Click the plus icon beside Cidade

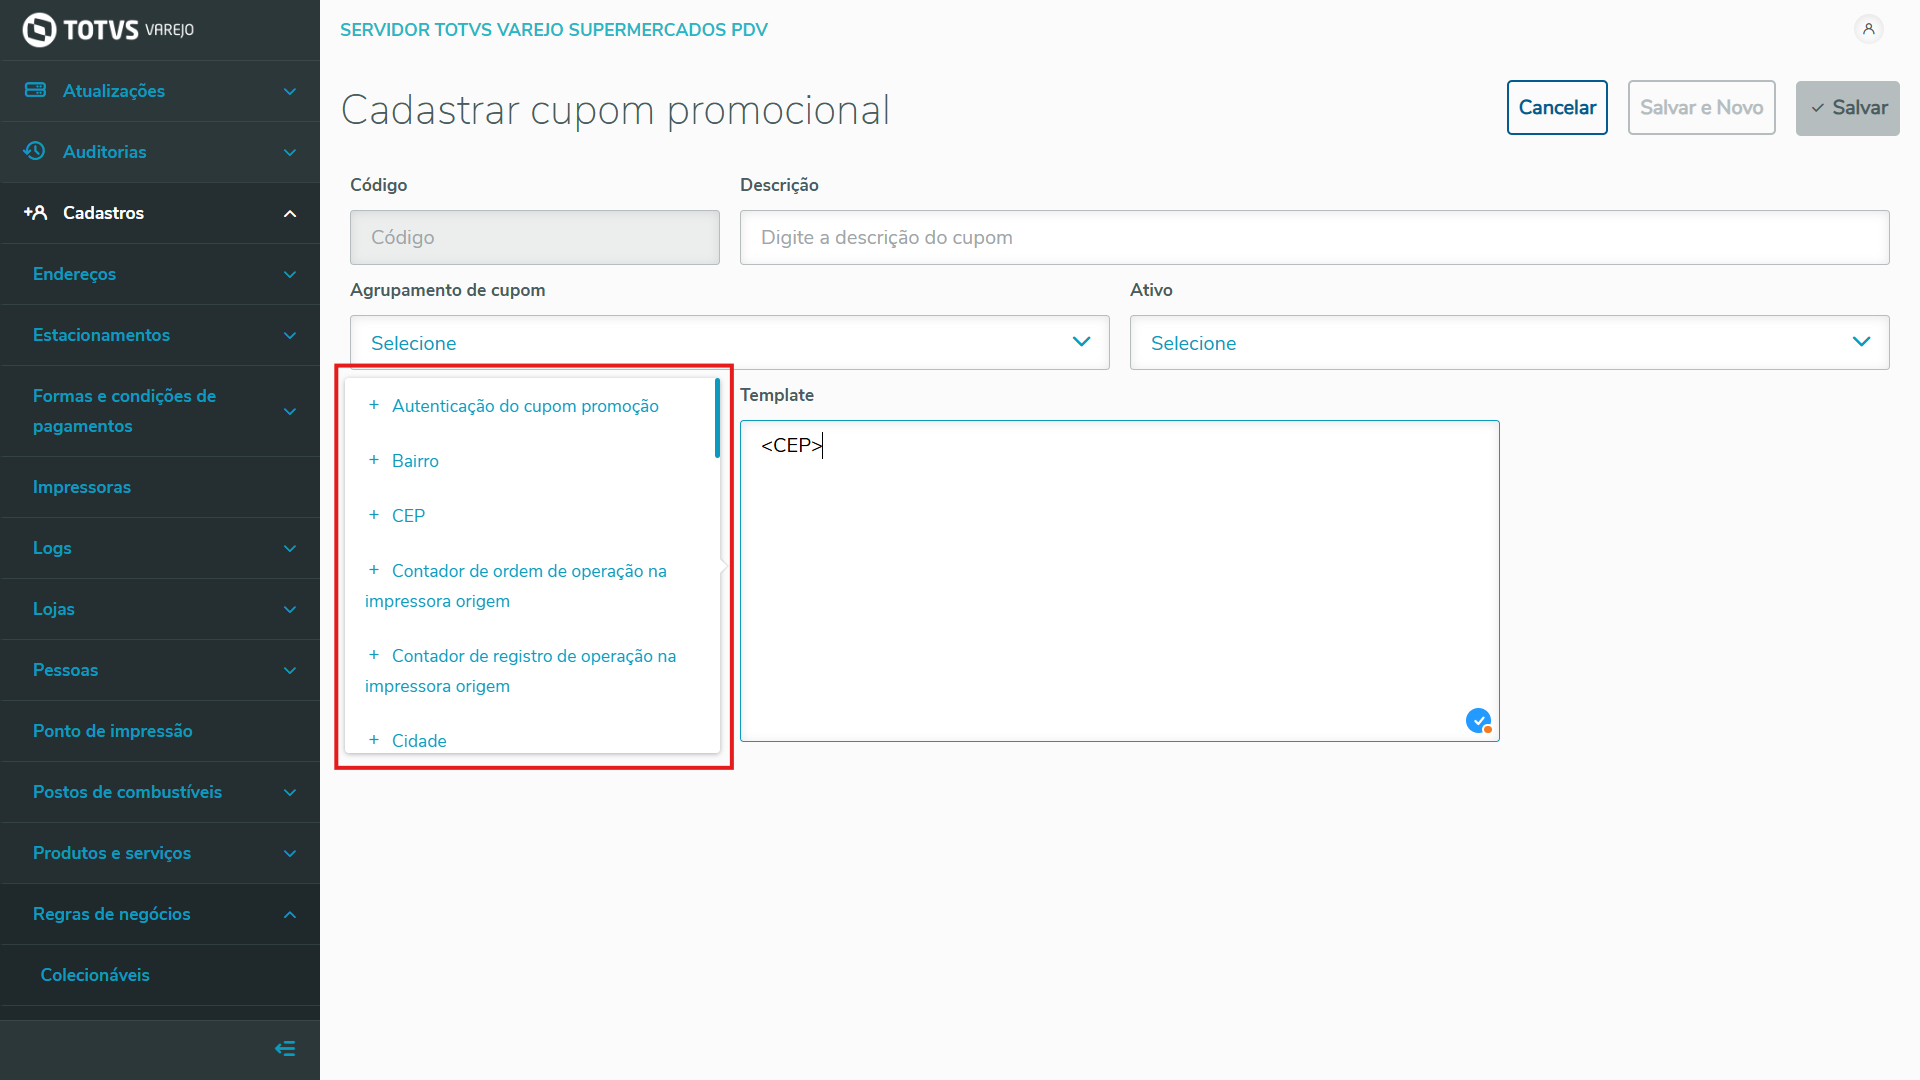click(x=374, y=740)
